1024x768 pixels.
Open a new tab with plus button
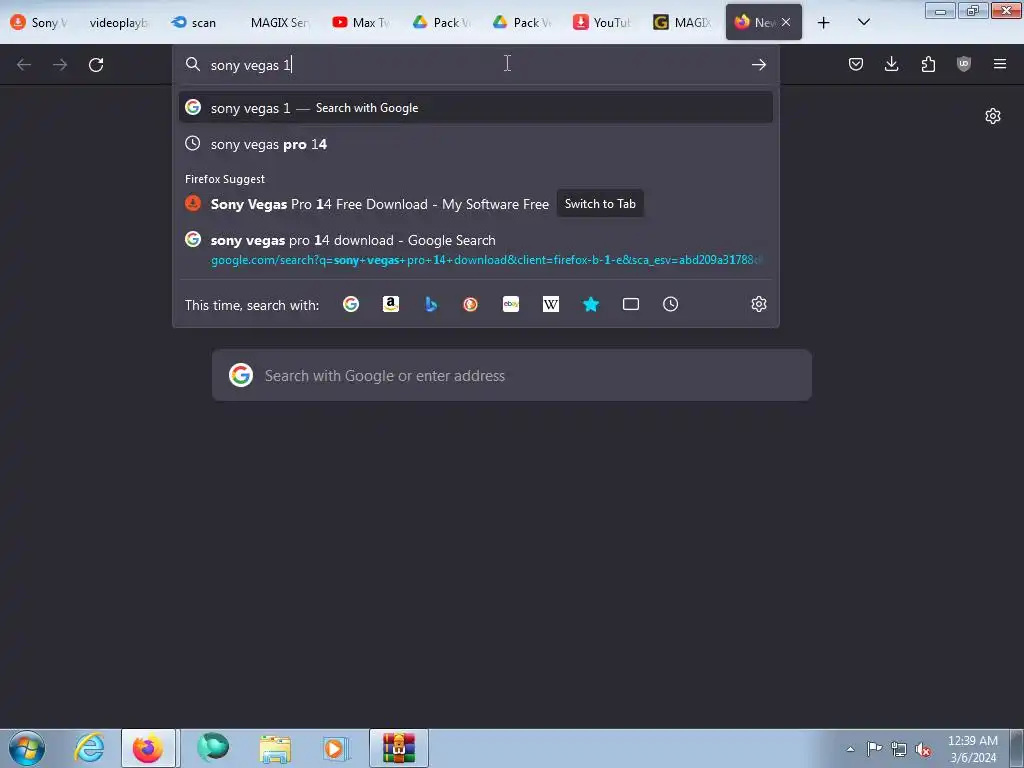click(824, 23)
